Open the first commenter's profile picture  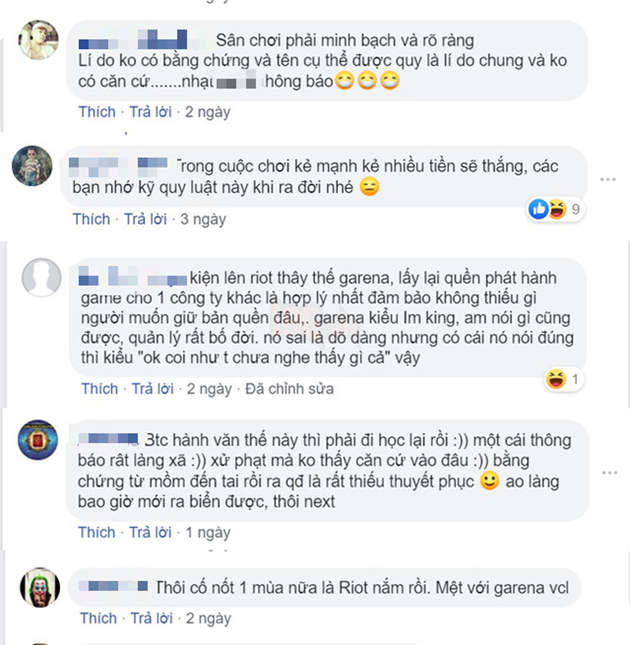(39, 40)
